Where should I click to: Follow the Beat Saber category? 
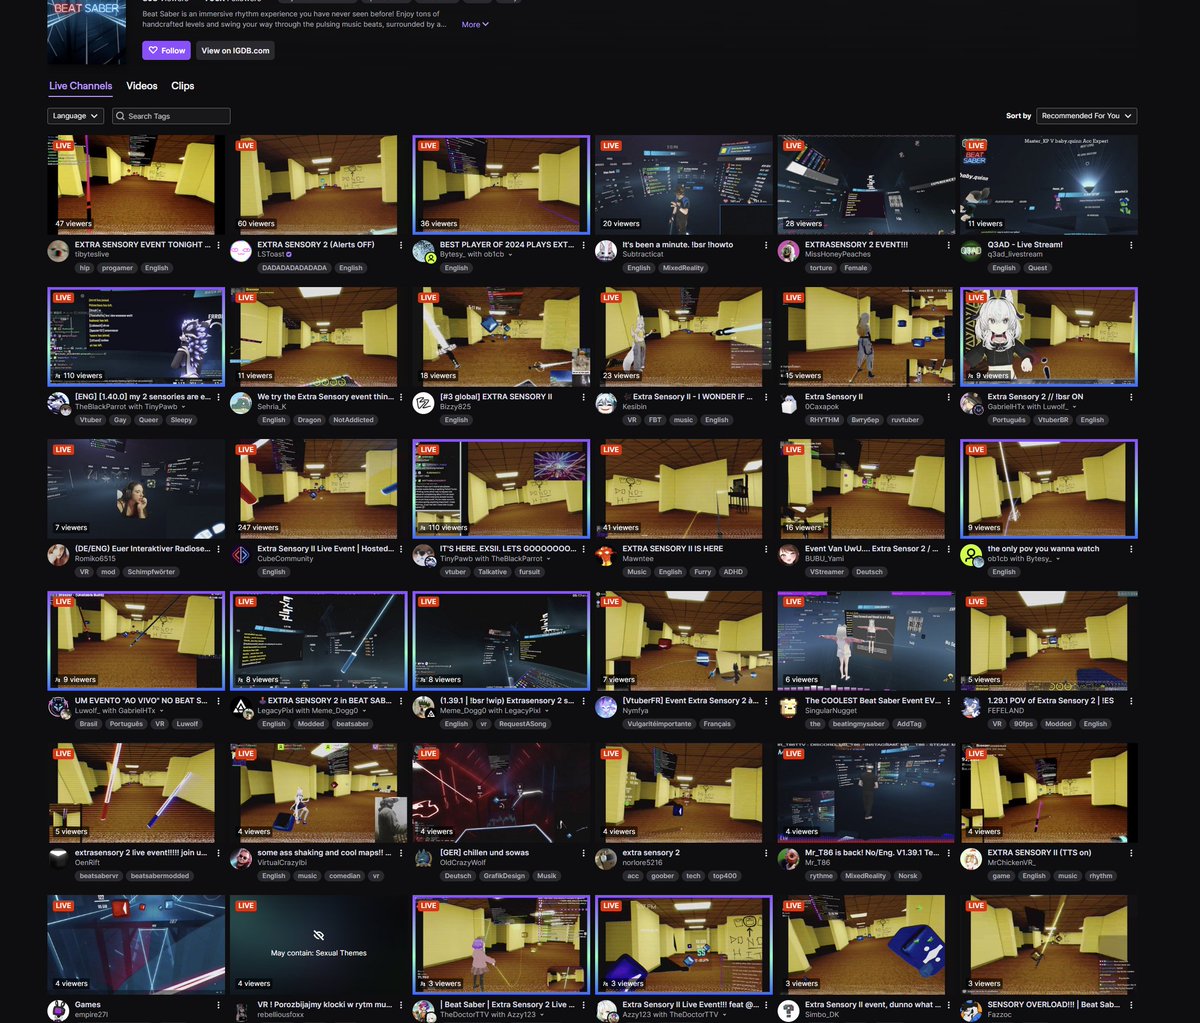click(x=166, y=50)
